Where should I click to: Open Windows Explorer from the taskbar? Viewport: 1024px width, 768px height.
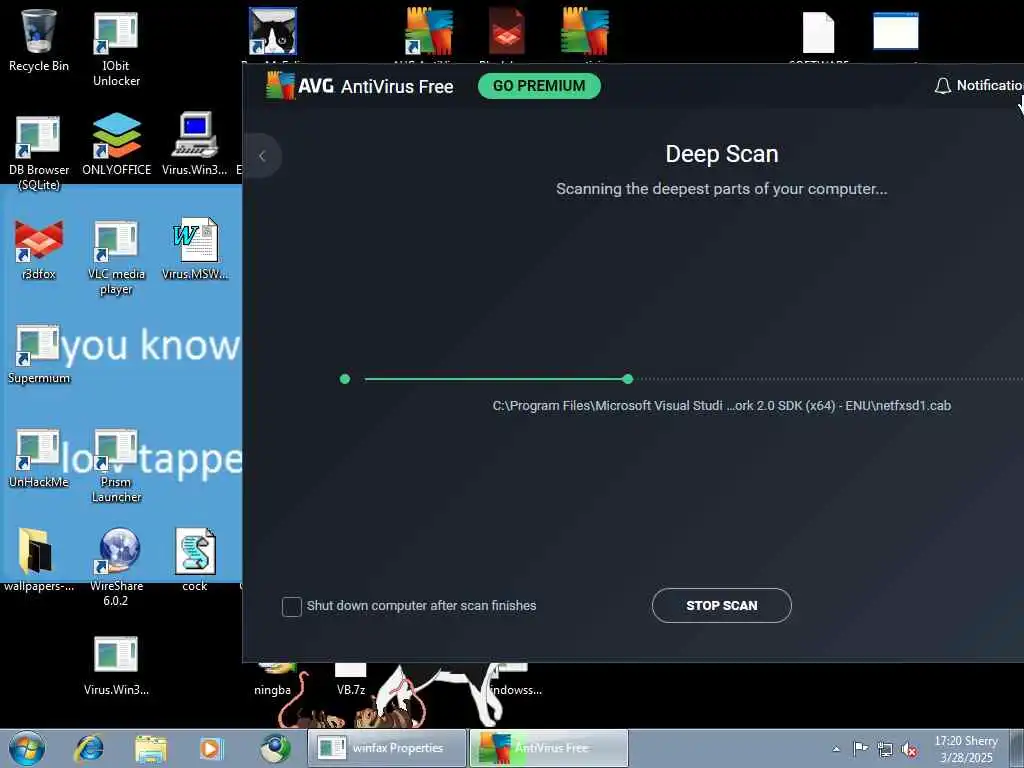coord(151,748)
